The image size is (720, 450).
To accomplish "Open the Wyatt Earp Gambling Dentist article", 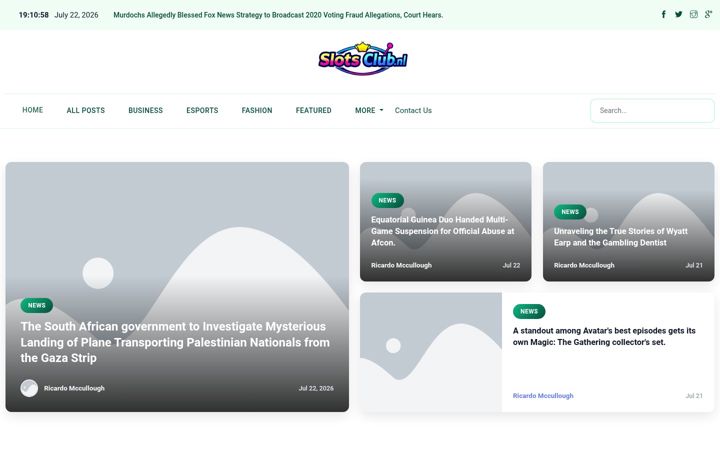I will pos(620,237).
